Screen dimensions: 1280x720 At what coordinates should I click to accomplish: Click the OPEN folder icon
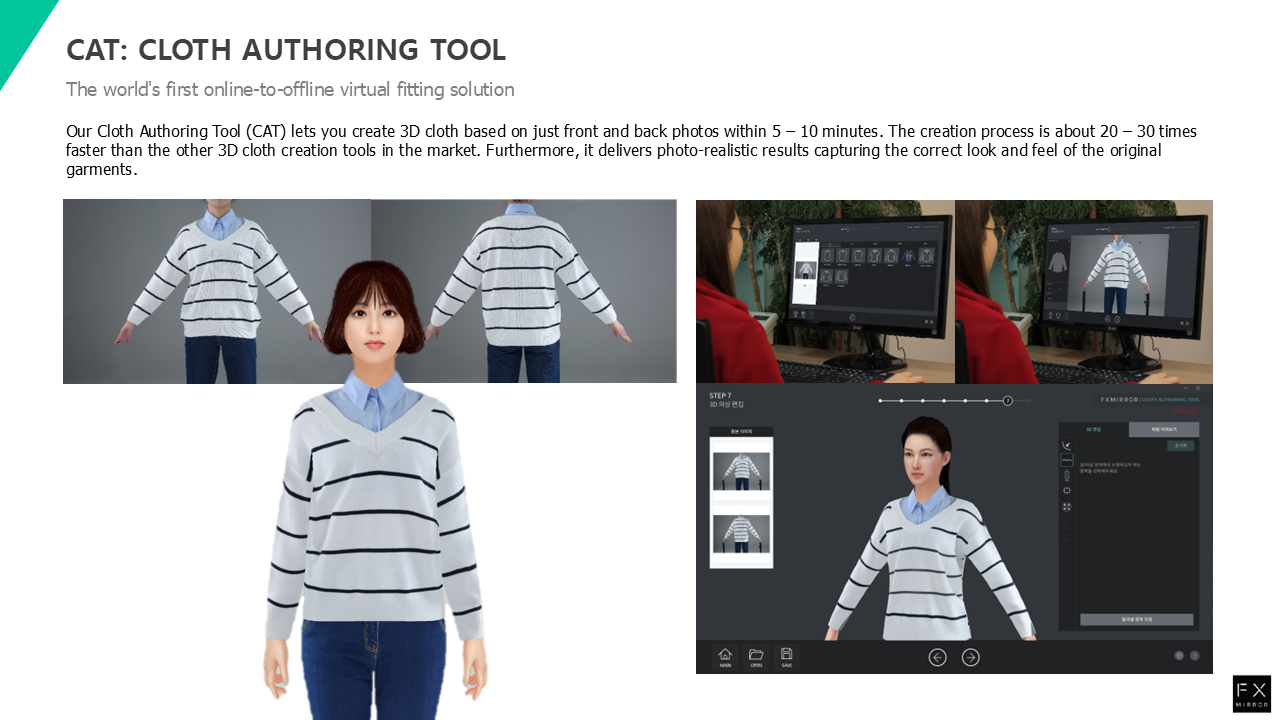pyautogui.click(x=756, y=656)
